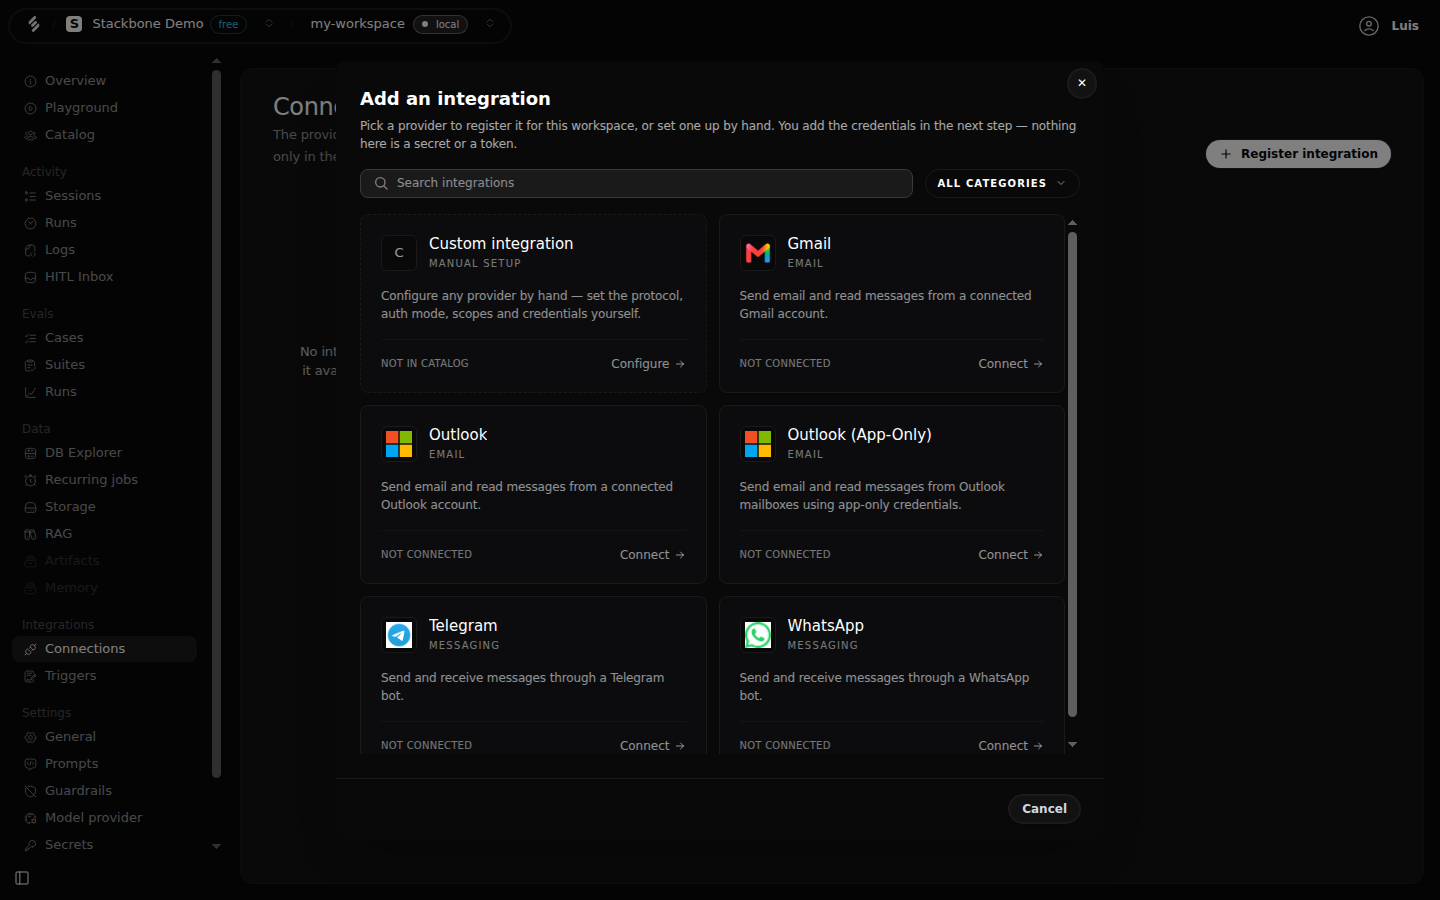
Task: Click the Register integration button
Action: [x=1298, y=154]
